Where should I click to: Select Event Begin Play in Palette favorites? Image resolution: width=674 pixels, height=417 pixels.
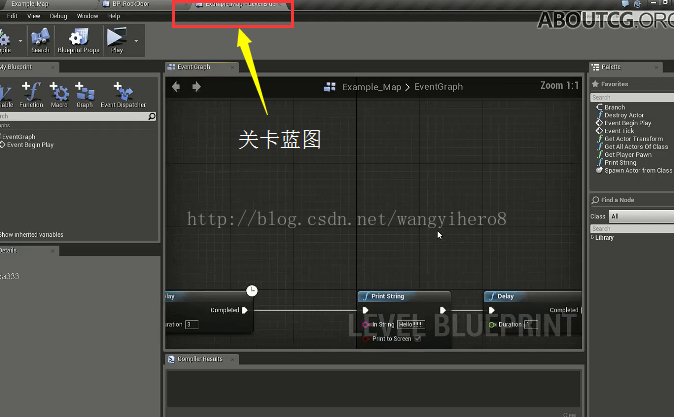click(x=628, y=123)
